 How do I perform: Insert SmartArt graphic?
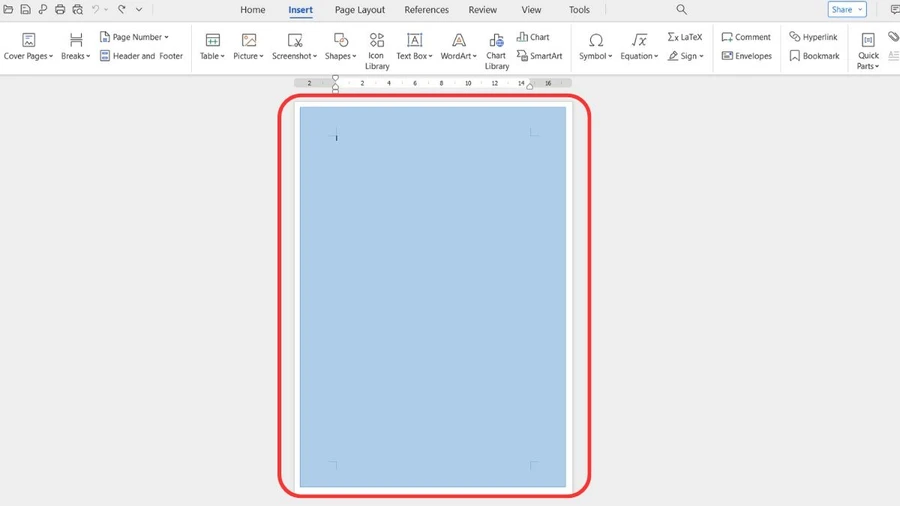pyautogui.click(x=539, y=56)
